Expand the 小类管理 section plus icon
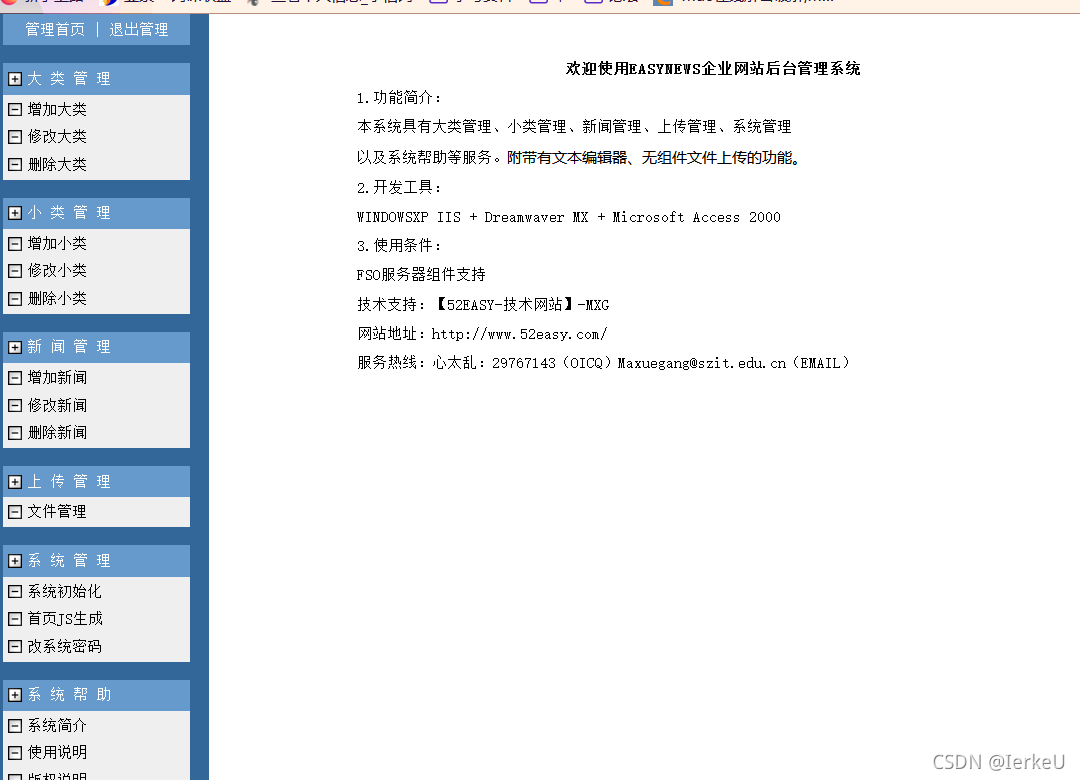This screenshot has width=1080, height=780. coord(14,213)
